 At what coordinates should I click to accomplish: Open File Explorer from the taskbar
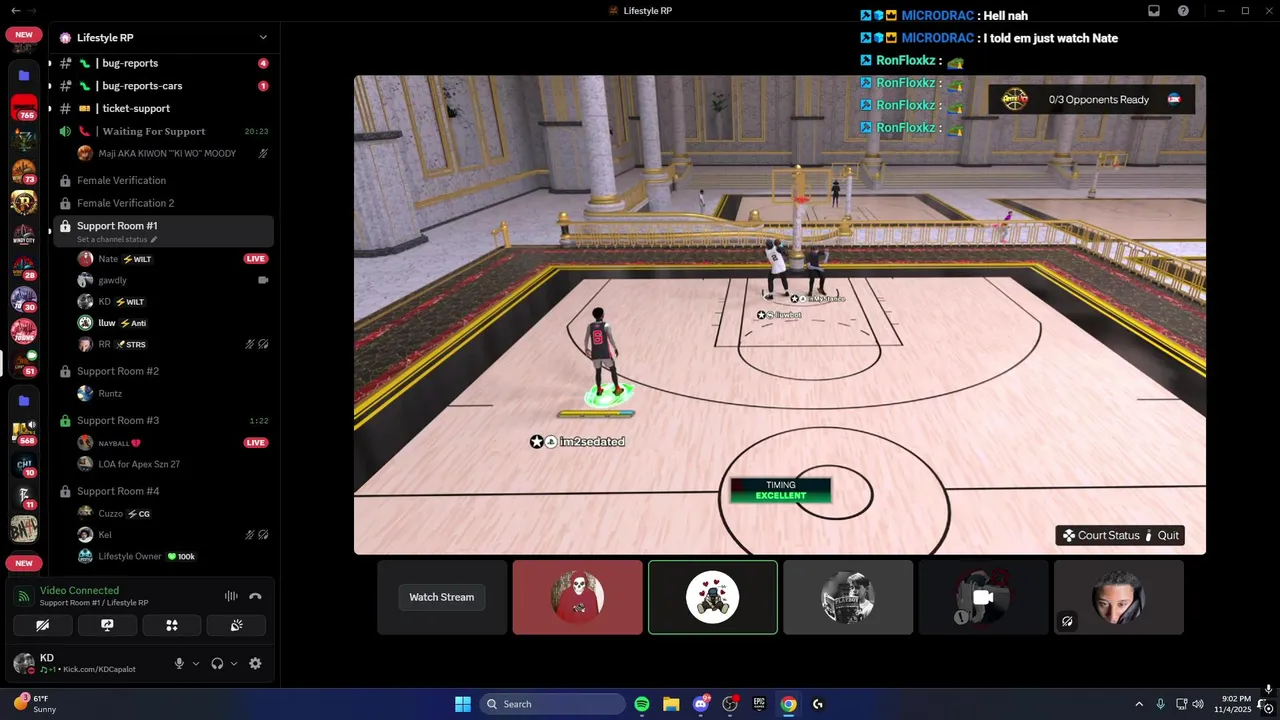click(671, 704)
